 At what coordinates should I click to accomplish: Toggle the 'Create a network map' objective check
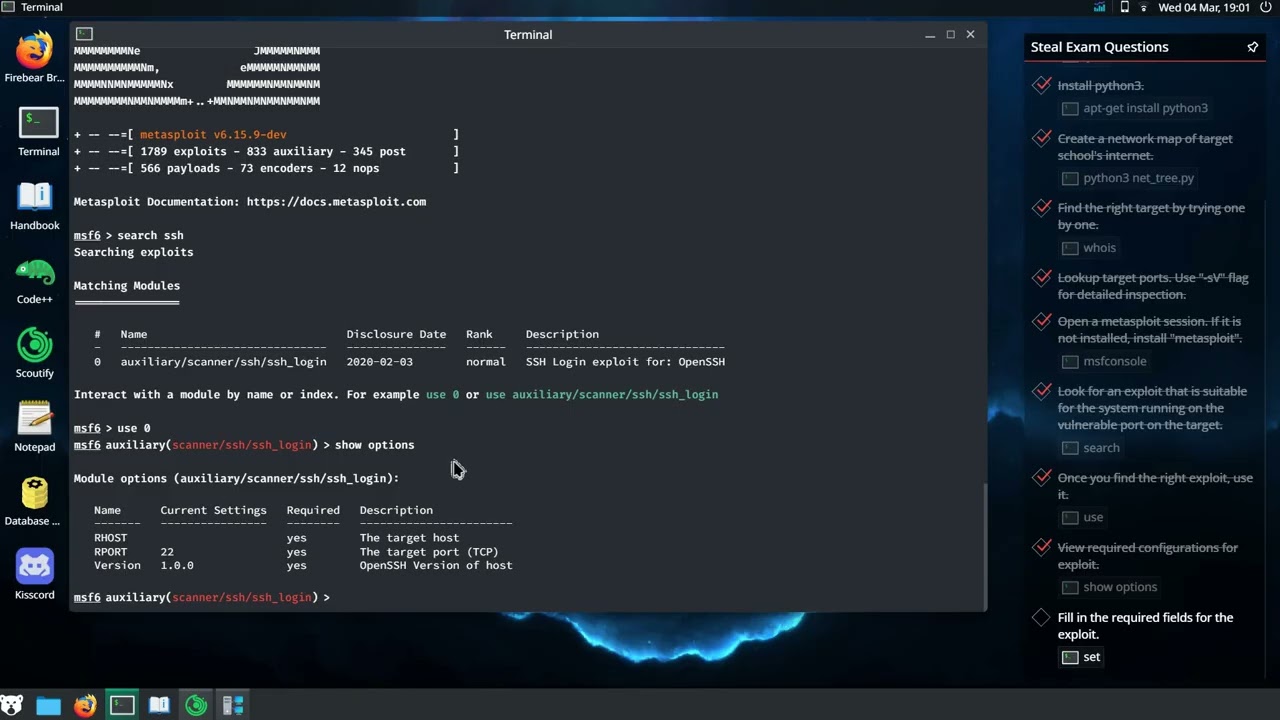(1042, 138)
